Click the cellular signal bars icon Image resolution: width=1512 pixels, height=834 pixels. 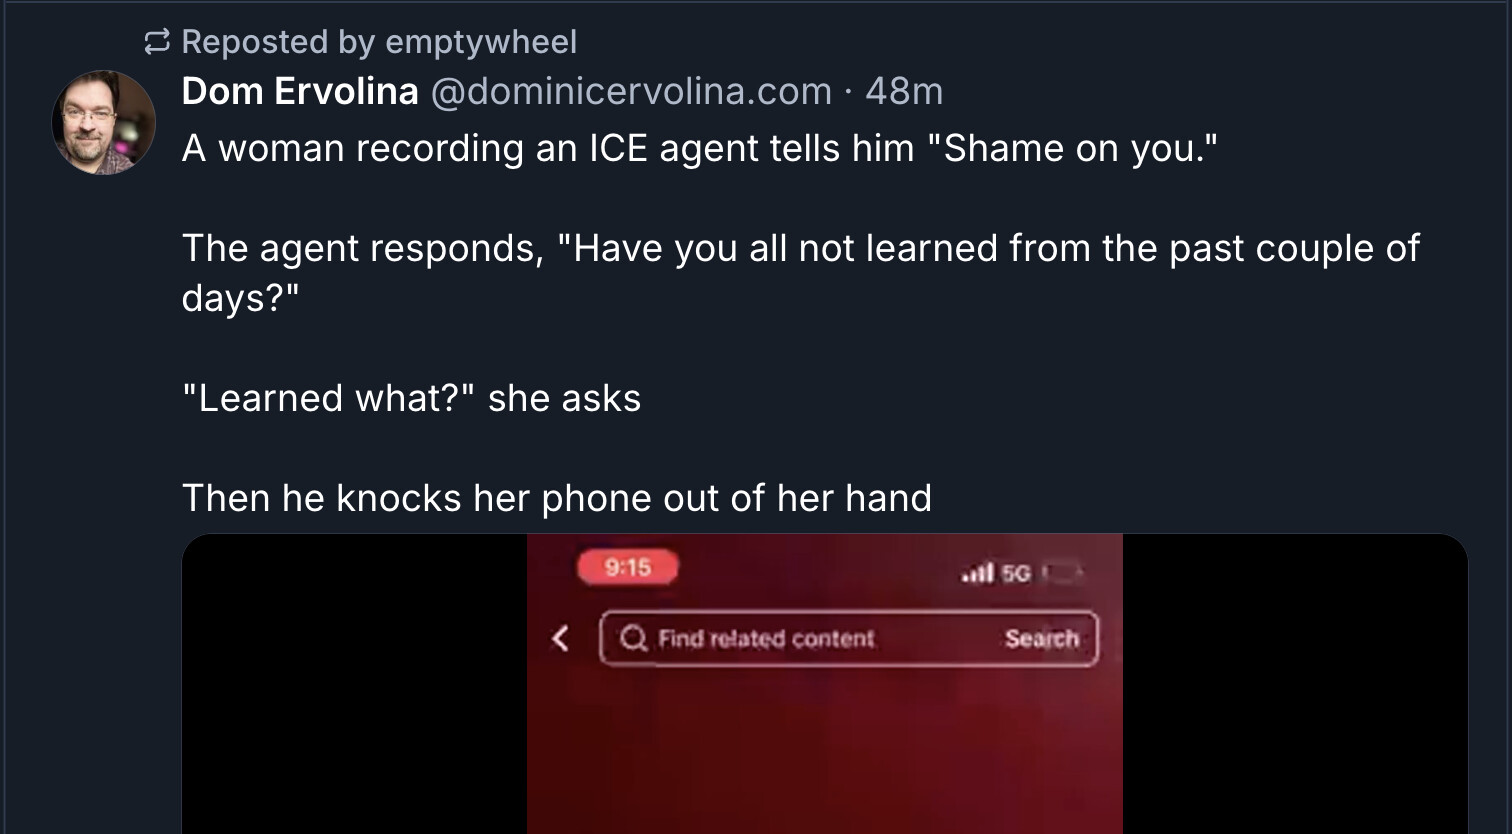[977, 572]
